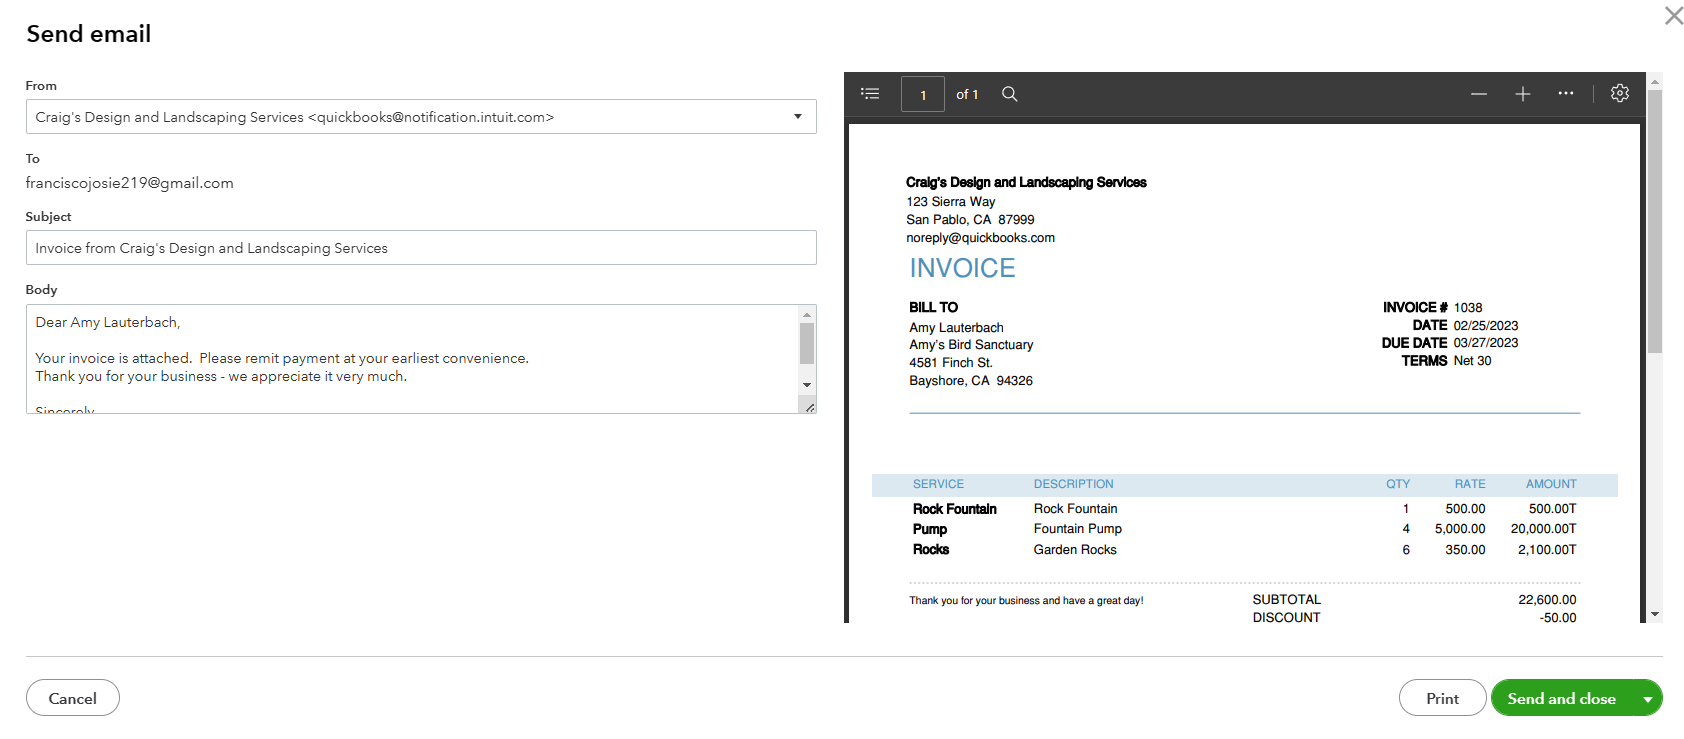
Task: Click the Garden Rocks description
Action: pos(1075,550)
